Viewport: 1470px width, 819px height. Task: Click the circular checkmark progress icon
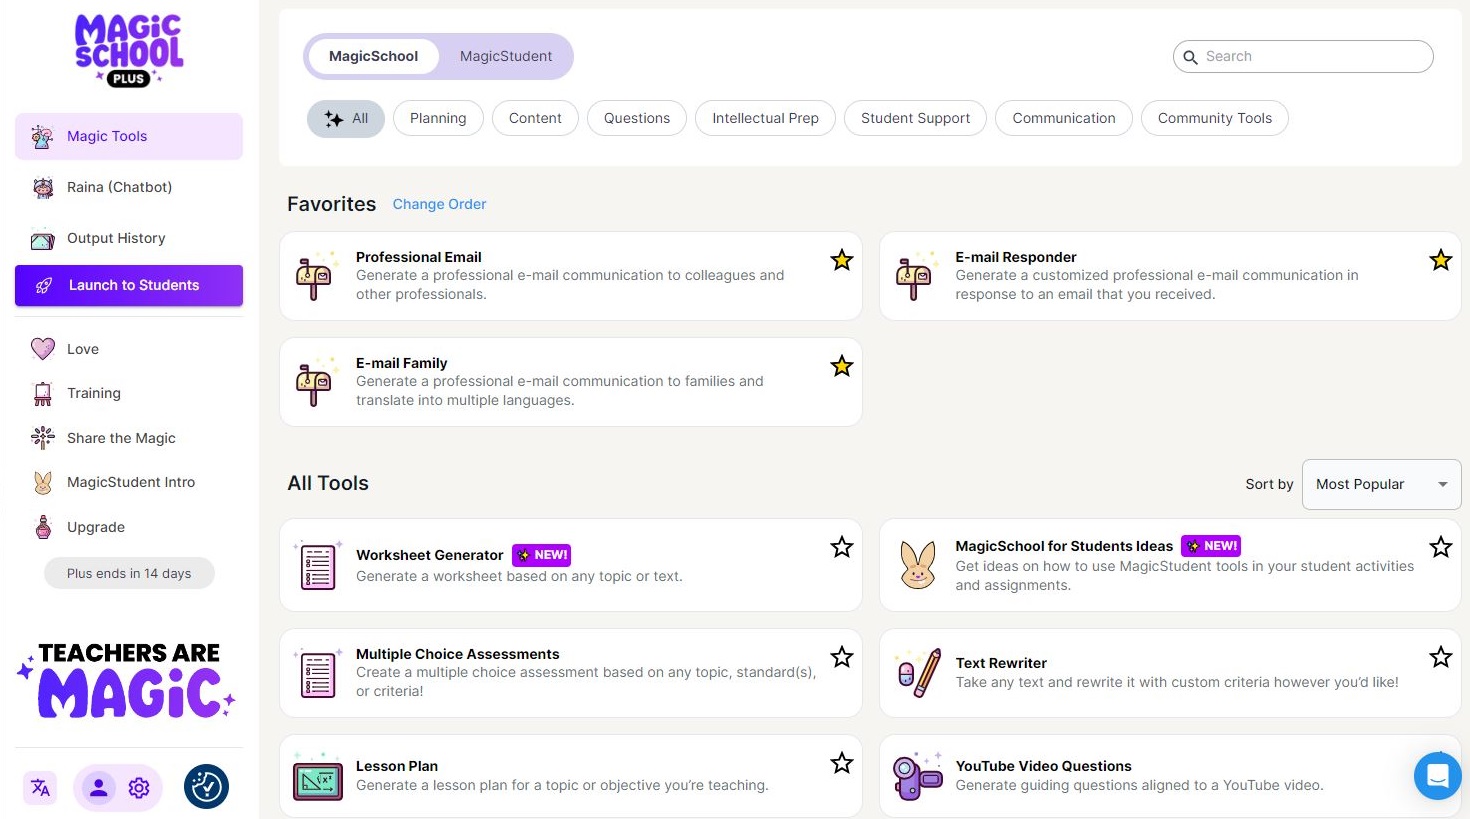tap(206, 787)
